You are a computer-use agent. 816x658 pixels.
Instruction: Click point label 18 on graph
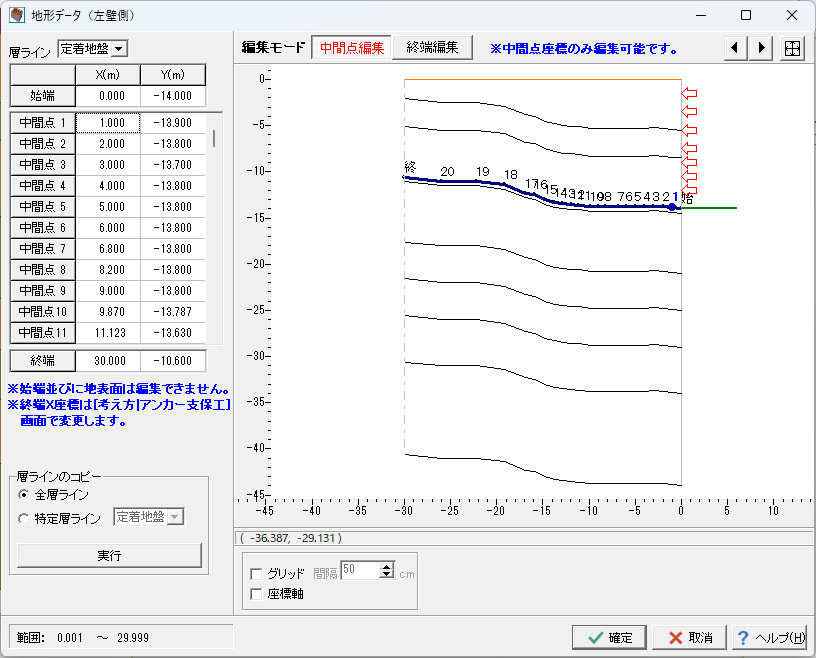coord(511,175)
